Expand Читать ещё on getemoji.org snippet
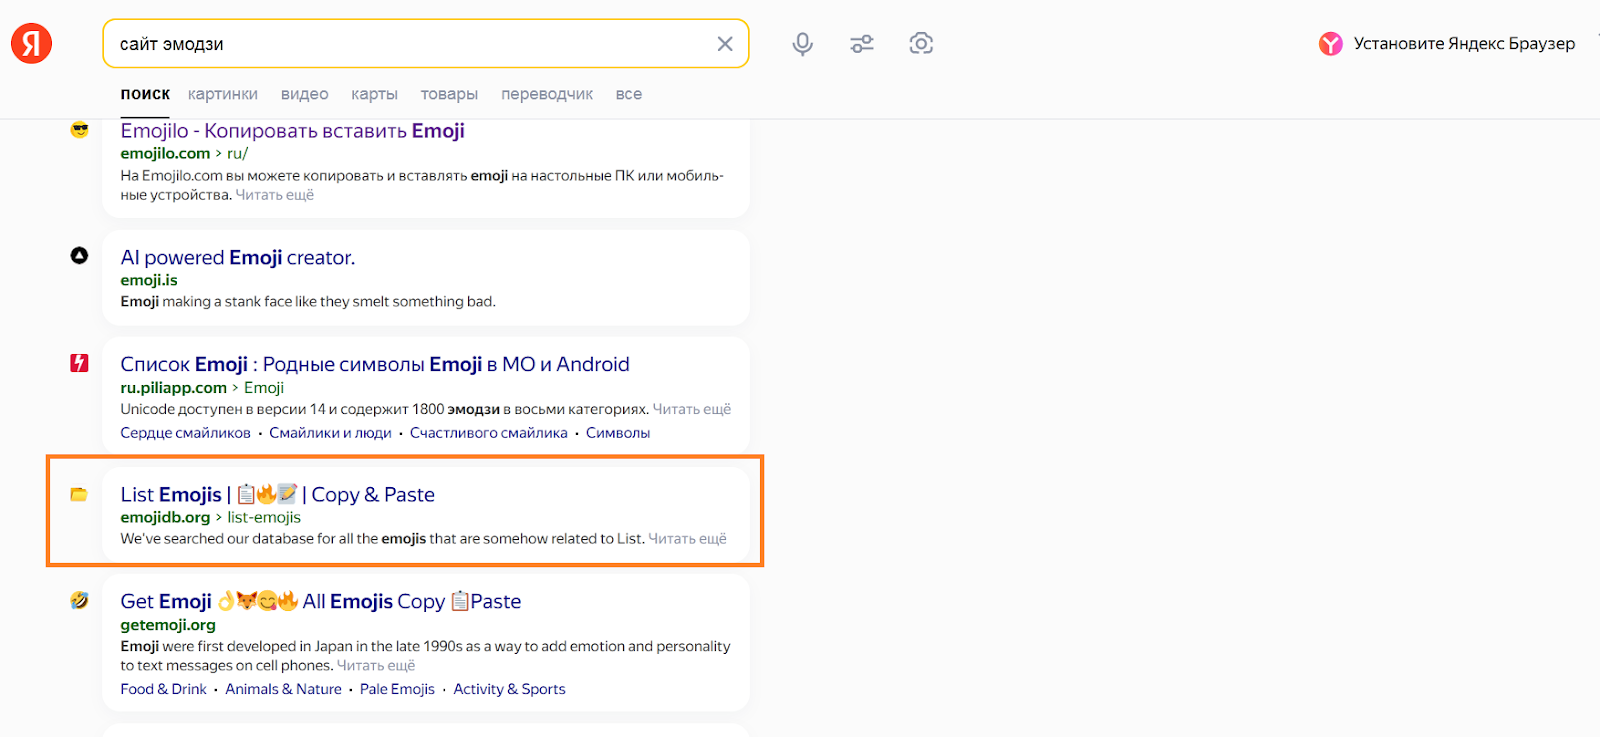Viewport: 1600px width, 737px height. coord(376,666)
